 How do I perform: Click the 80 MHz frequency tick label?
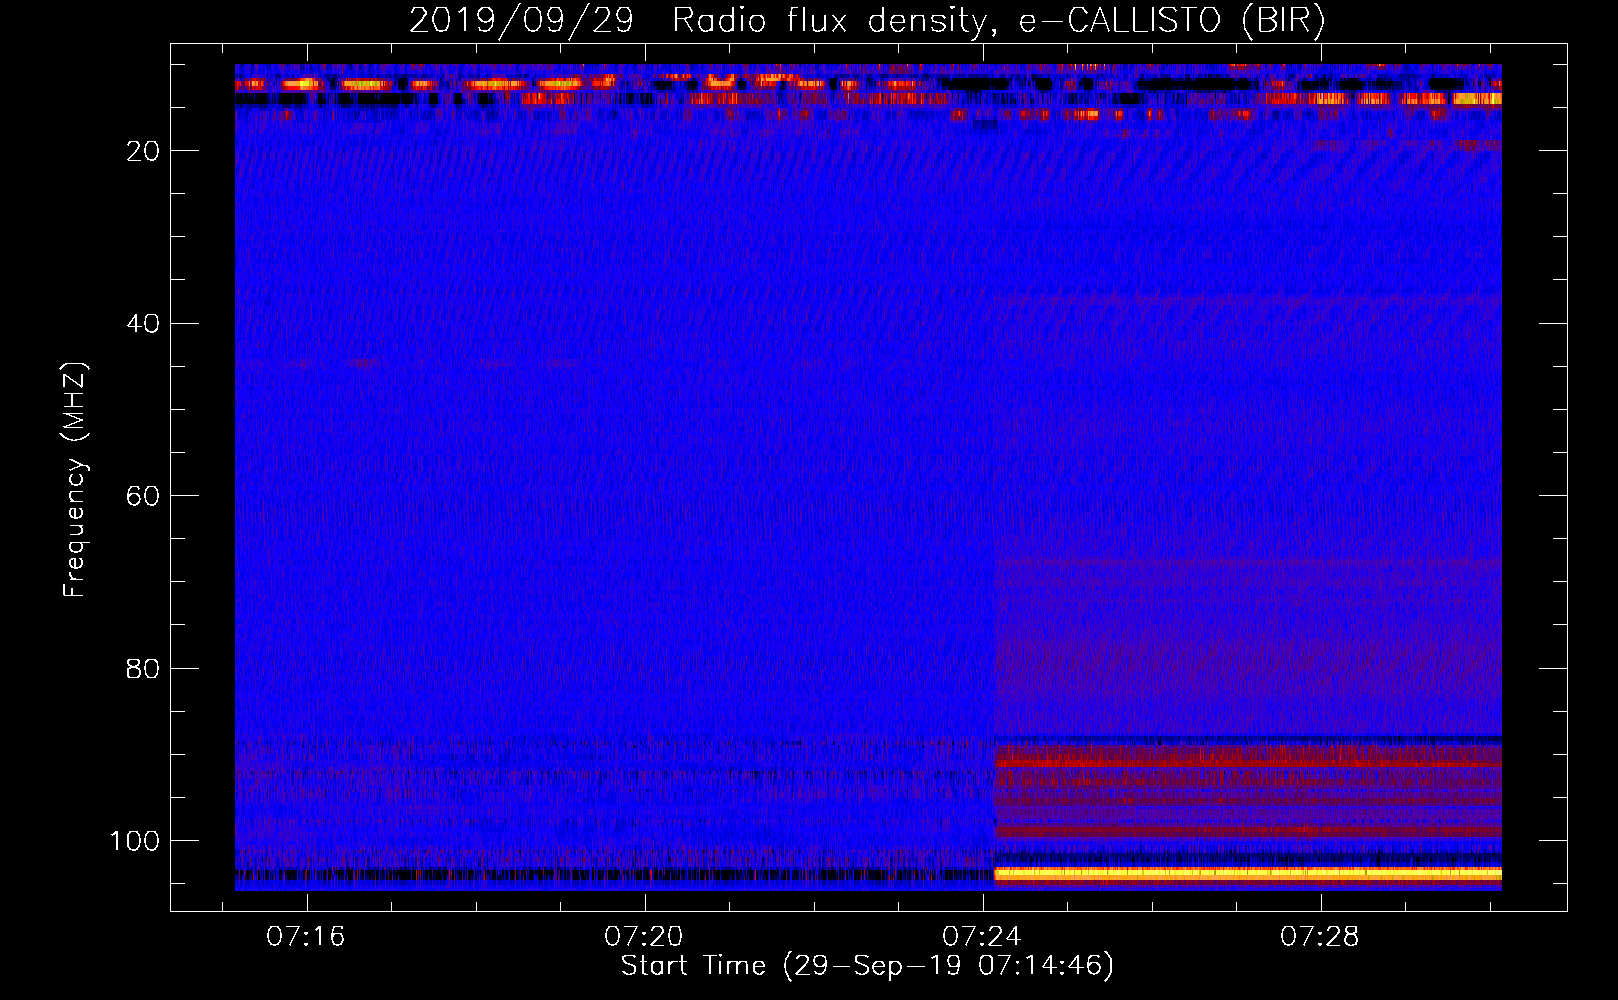tap(143, 669)
